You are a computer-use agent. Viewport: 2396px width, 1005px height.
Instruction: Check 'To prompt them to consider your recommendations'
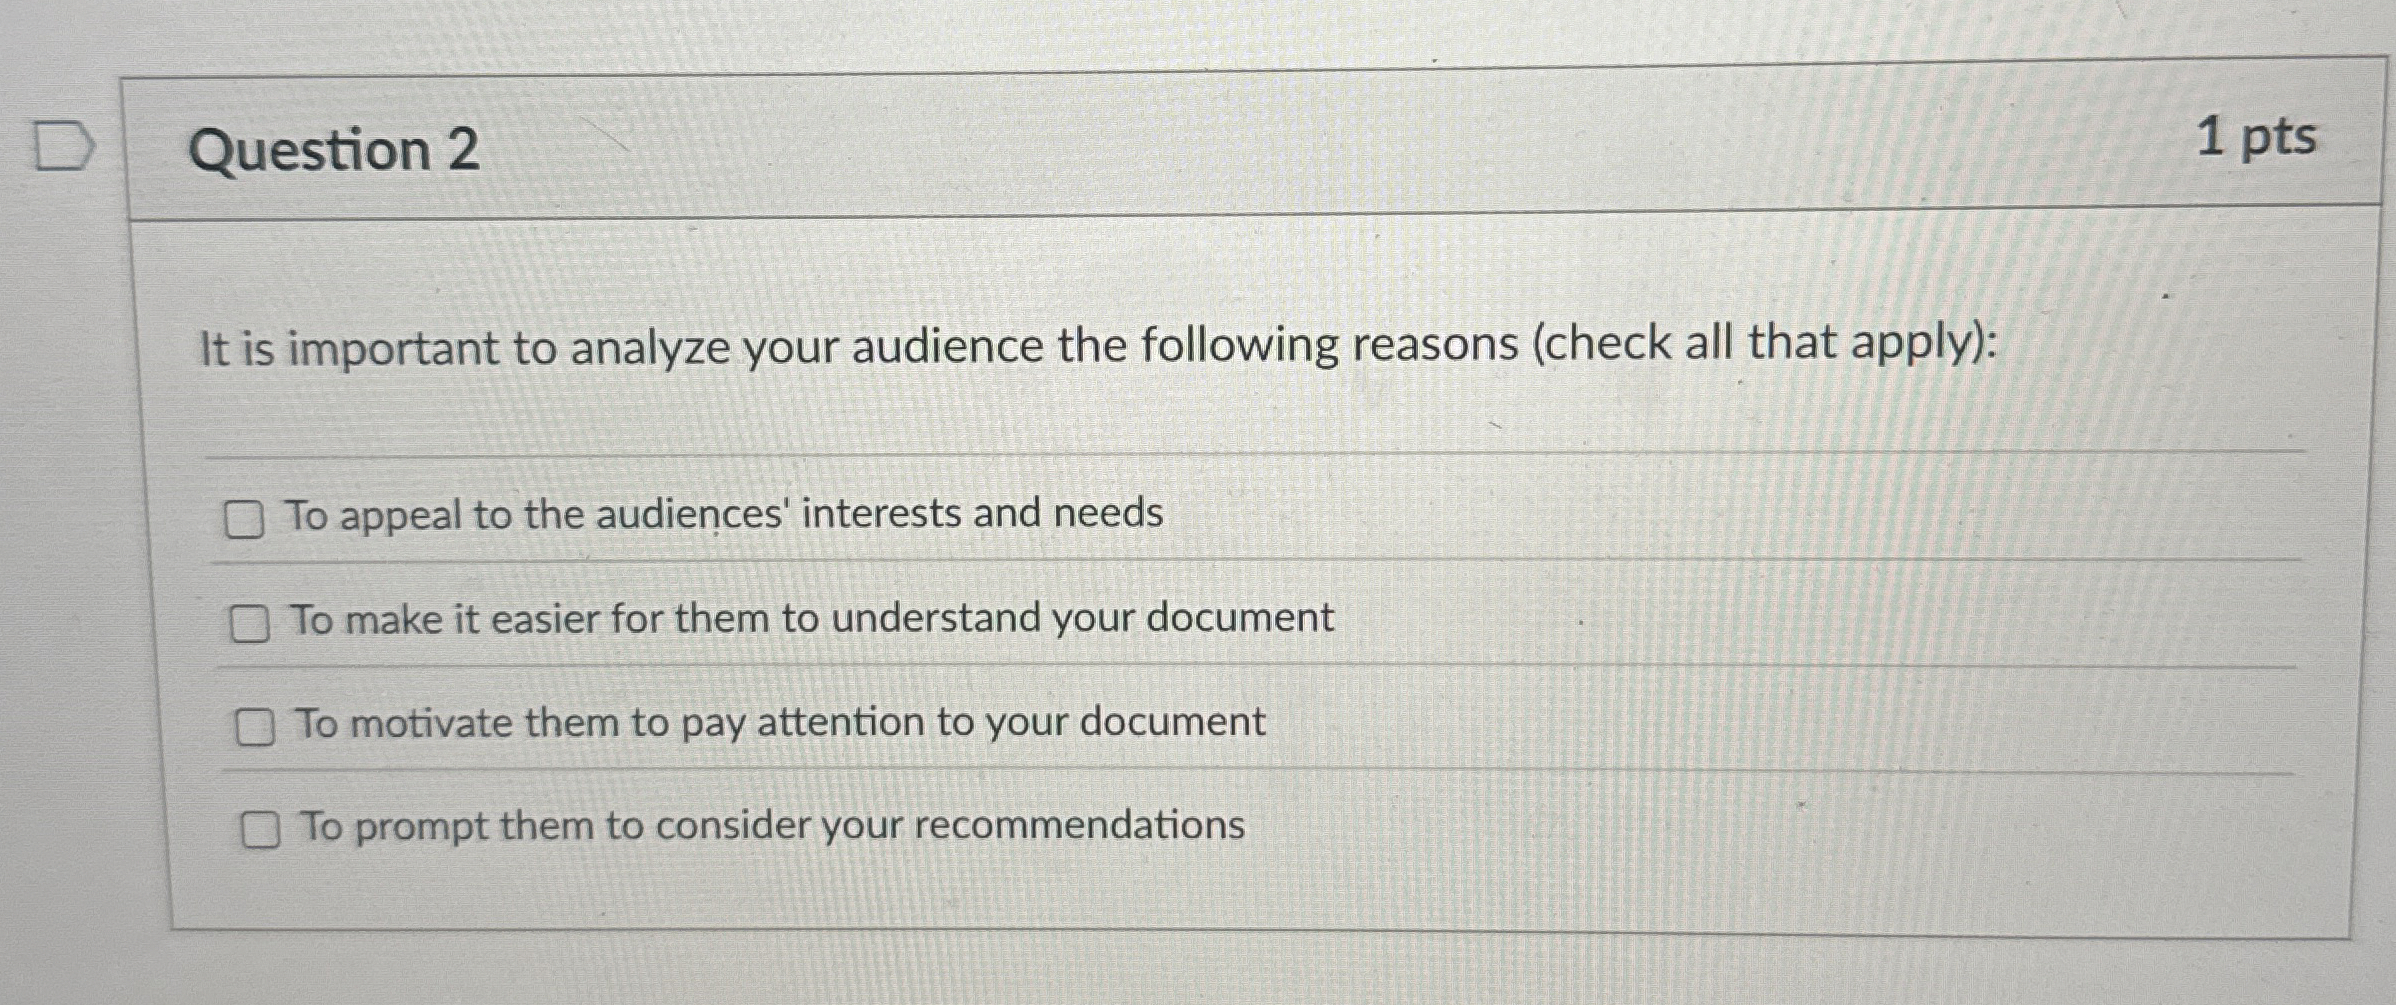(x=263, y=828)
